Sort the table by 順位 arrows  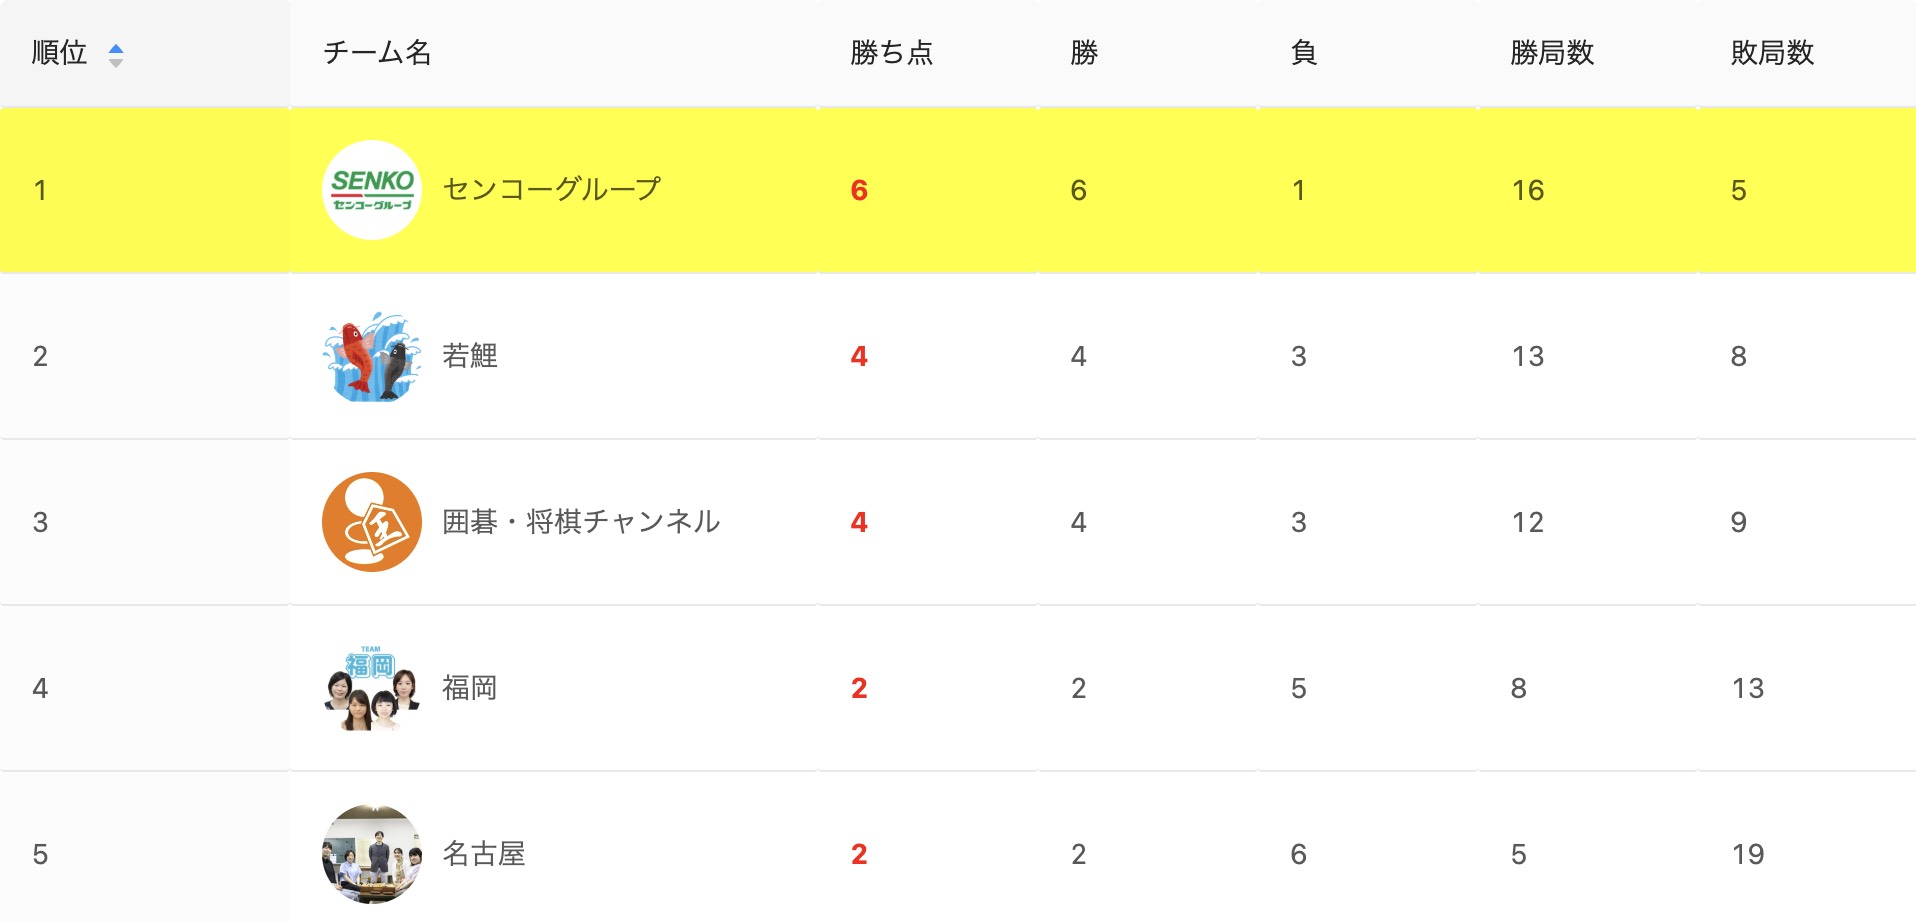coord(116,54)
